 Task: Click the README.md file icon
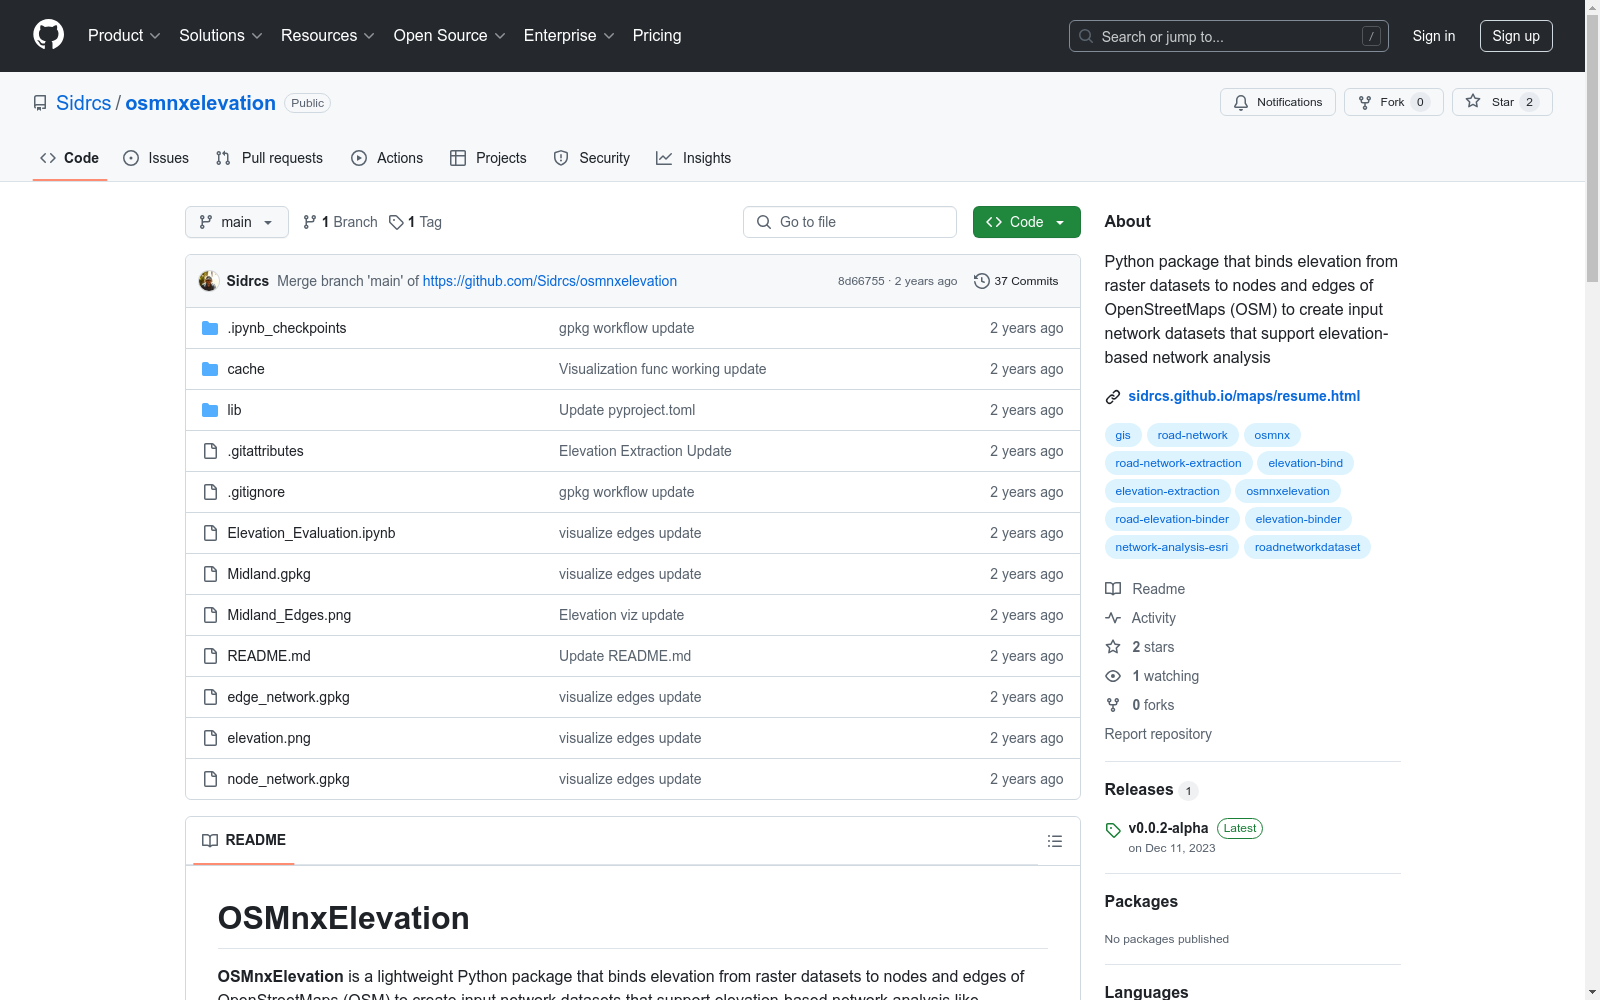[x=210, y=656]
